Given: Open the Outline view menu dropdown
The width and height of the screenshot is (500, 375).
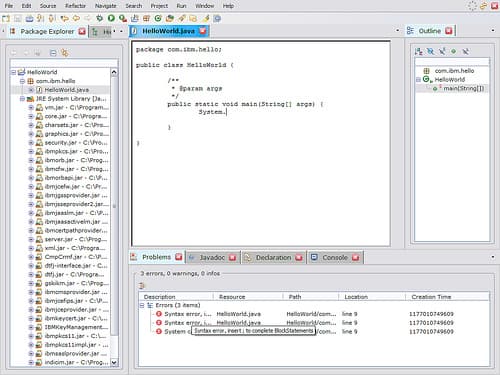Looking at the screenshot, I should [493, 31].
